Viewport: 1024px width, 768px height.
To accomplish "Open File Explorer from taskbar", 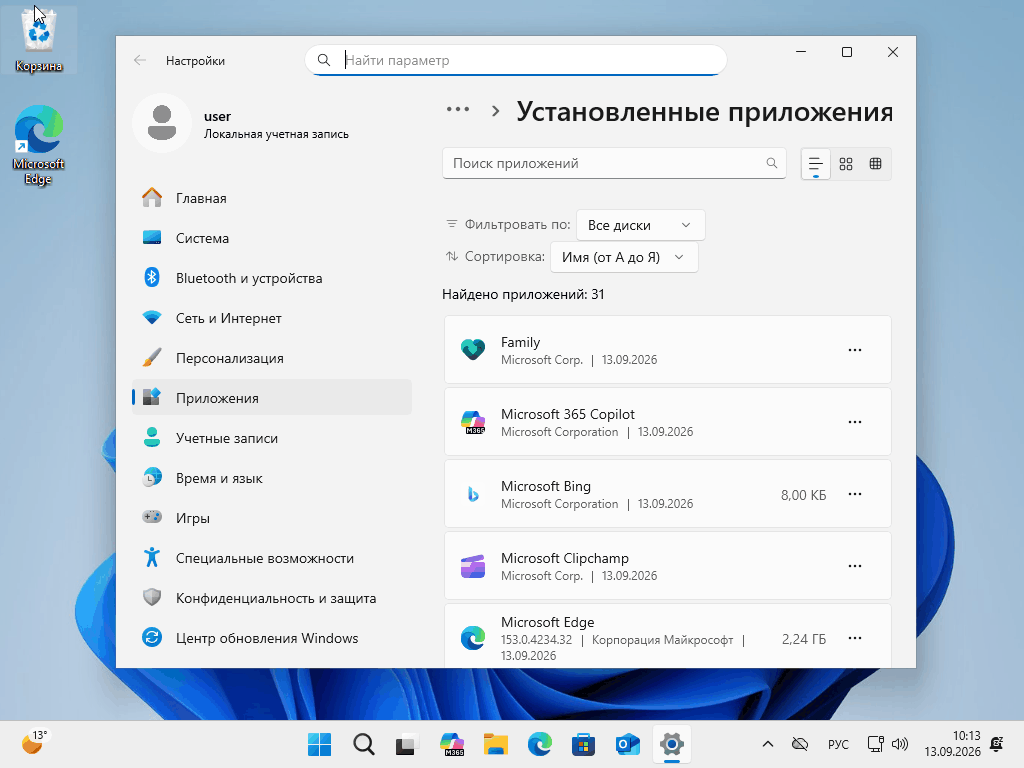I will tap(496, 744).
